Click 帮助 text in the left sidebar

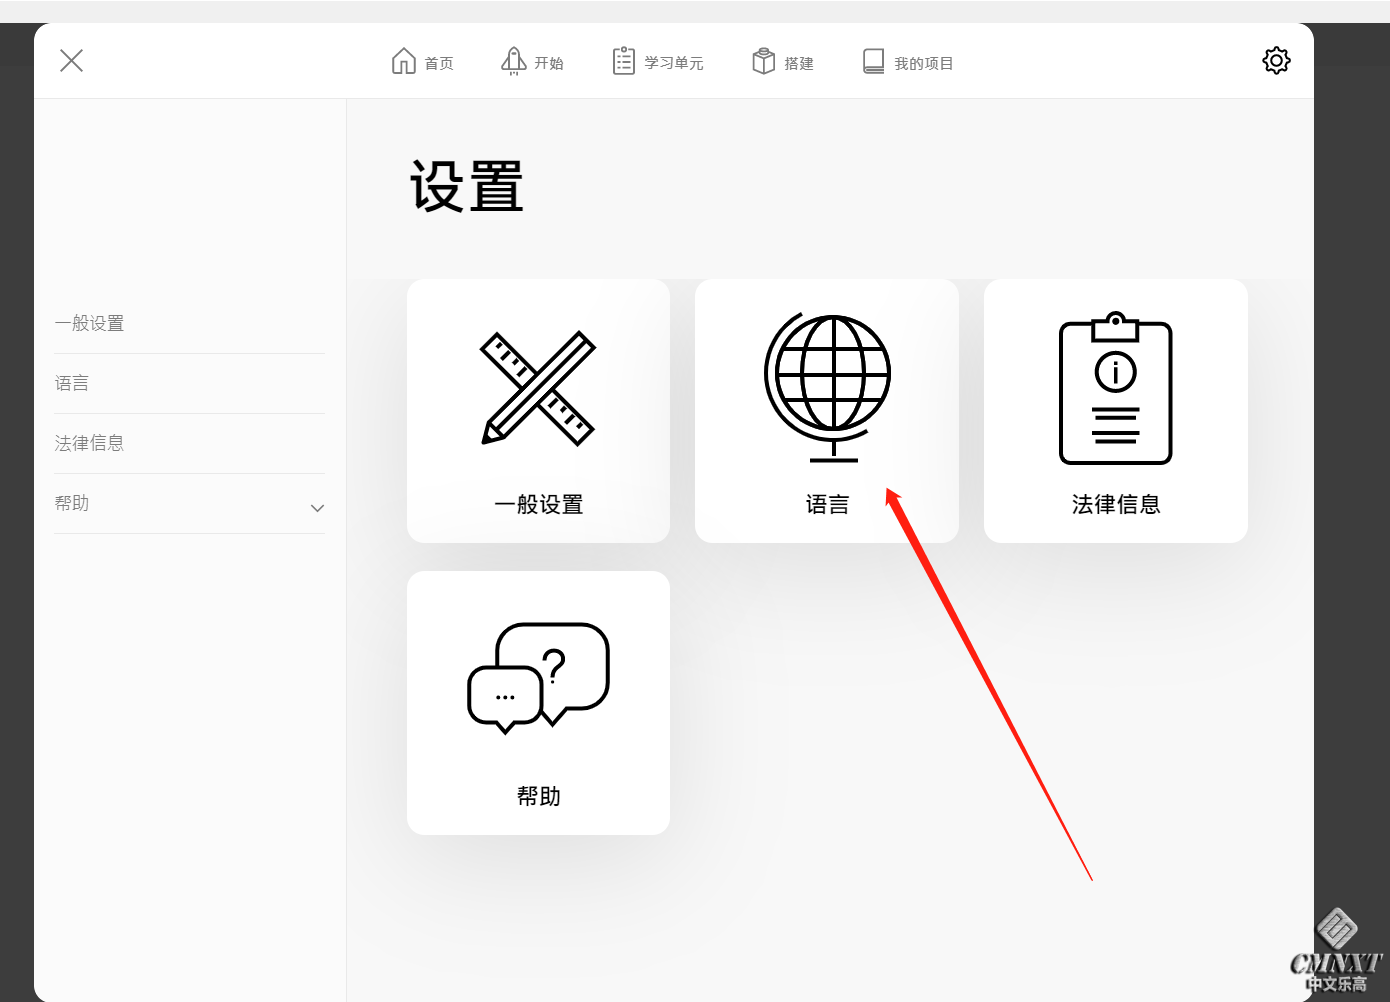click(x=72, y=503)
